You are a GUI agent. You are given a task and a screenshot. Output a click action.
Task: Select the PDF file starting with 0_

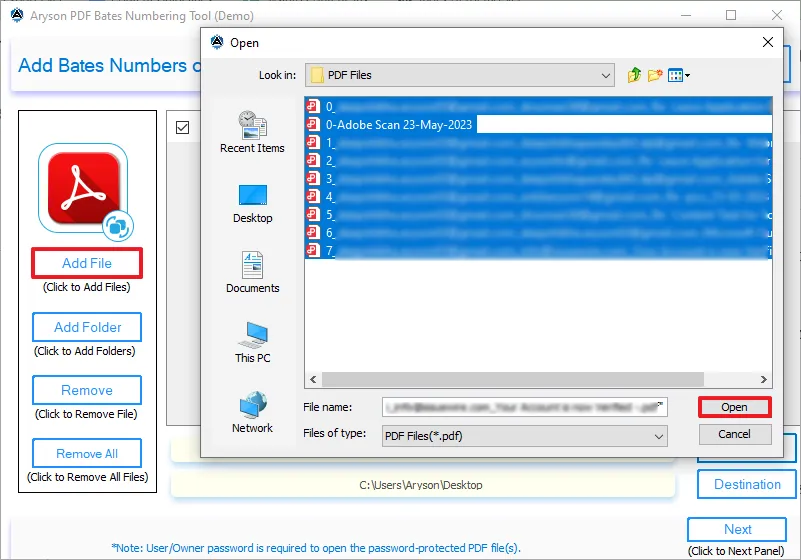click(x=538, y=107)
